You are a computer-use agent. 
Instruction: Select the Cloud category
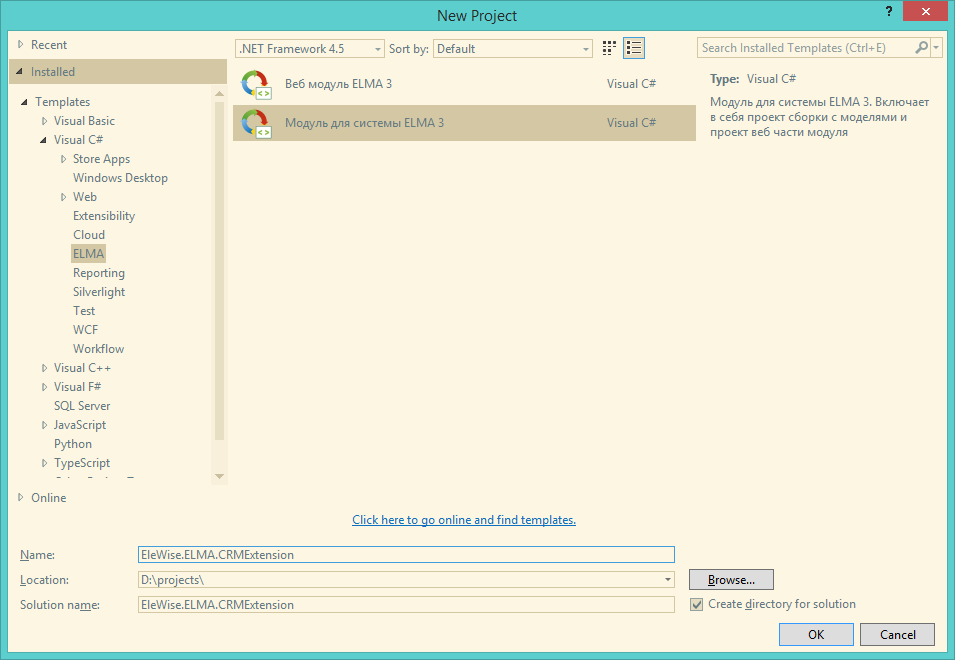[x=89, y=234]
